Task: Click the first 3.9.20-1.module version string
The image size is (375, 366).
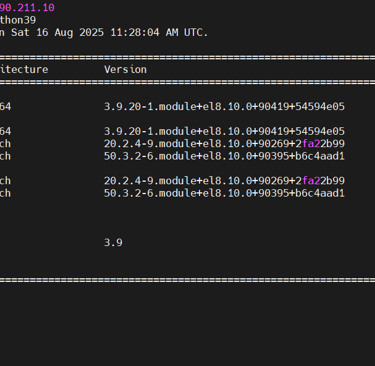Action: (x=224, y=106)
